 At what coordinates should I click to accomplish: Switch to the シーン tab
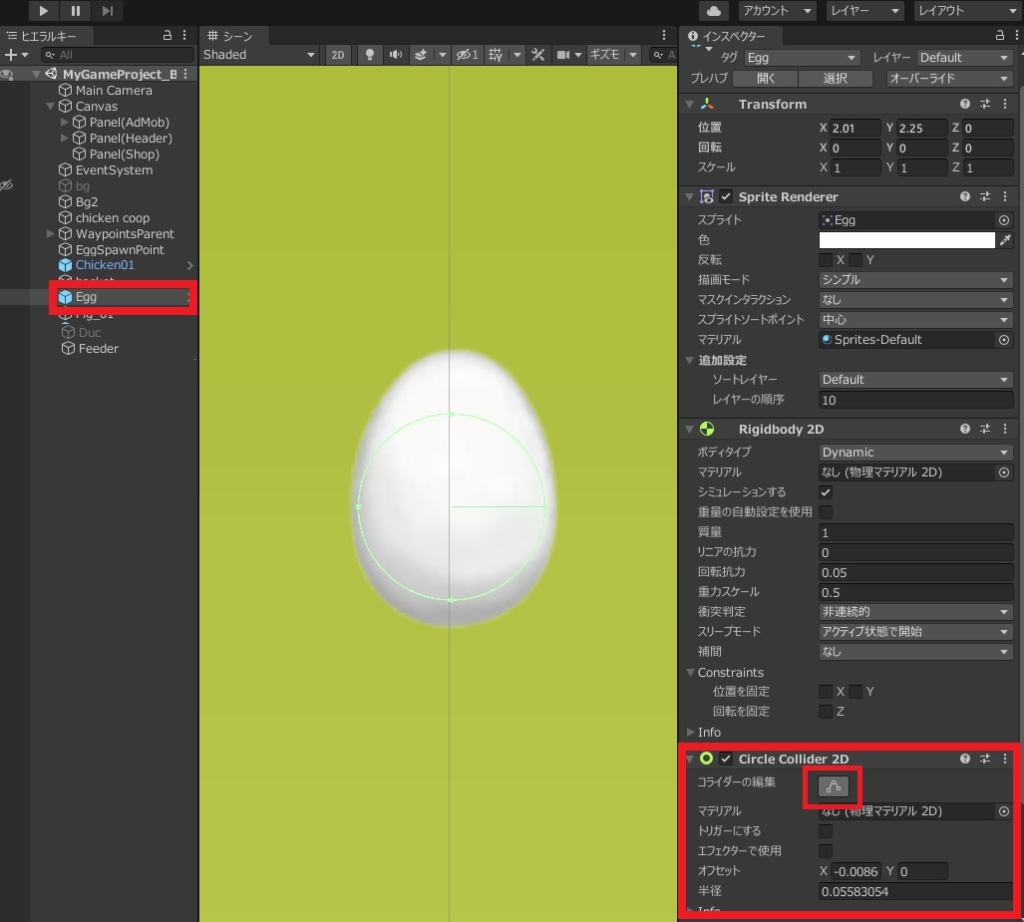click(230, 36)
